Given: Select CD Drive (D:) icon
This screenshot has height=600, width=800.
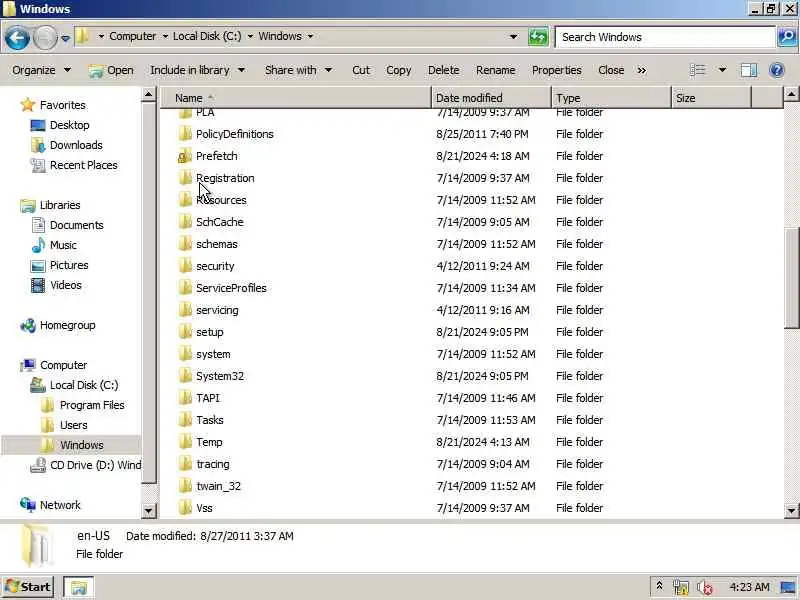Looking at the screenshot, I should point(38,465).
